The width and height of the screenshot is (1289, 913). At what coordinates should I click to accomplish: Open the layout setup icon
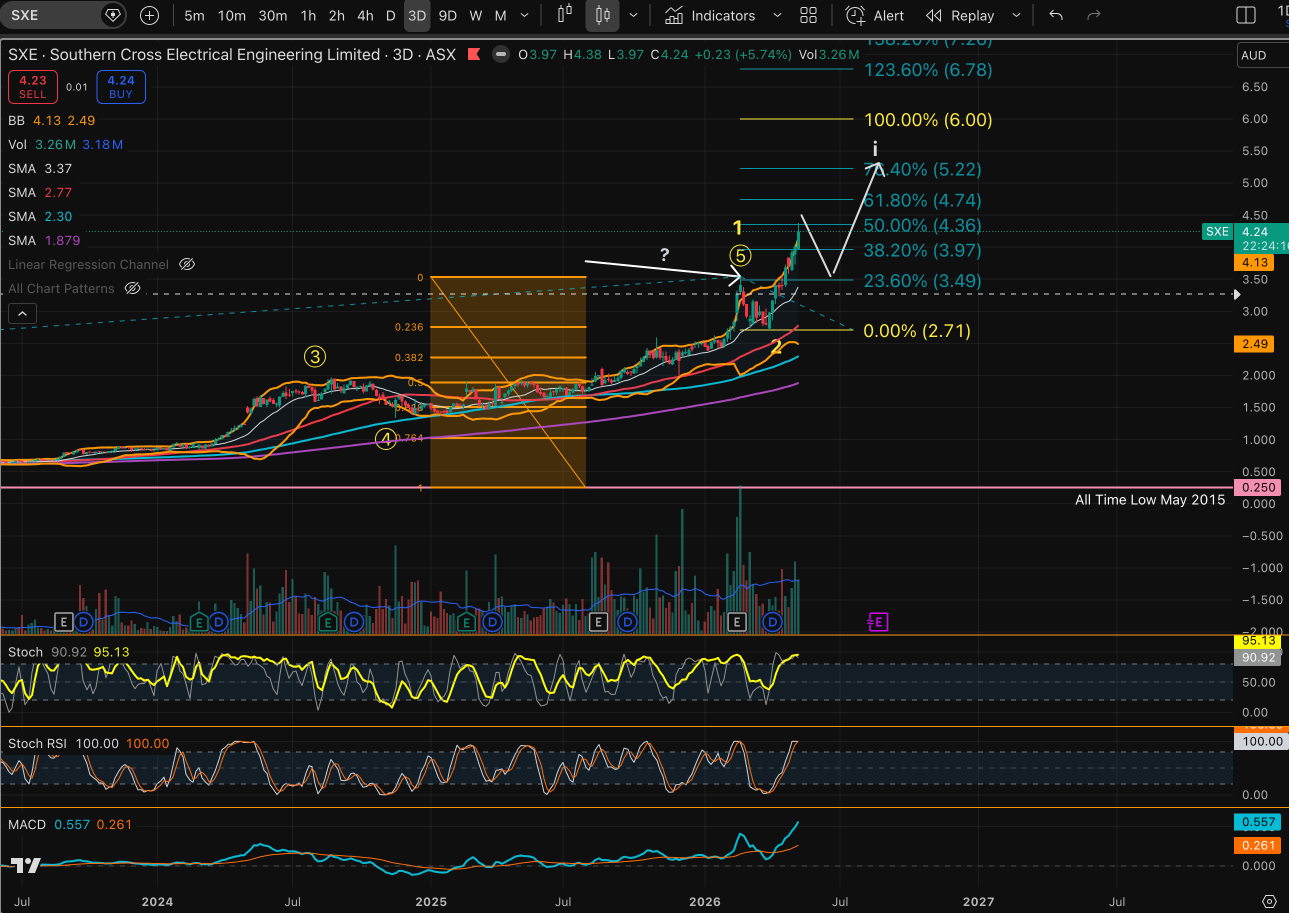coord(1246,15)
